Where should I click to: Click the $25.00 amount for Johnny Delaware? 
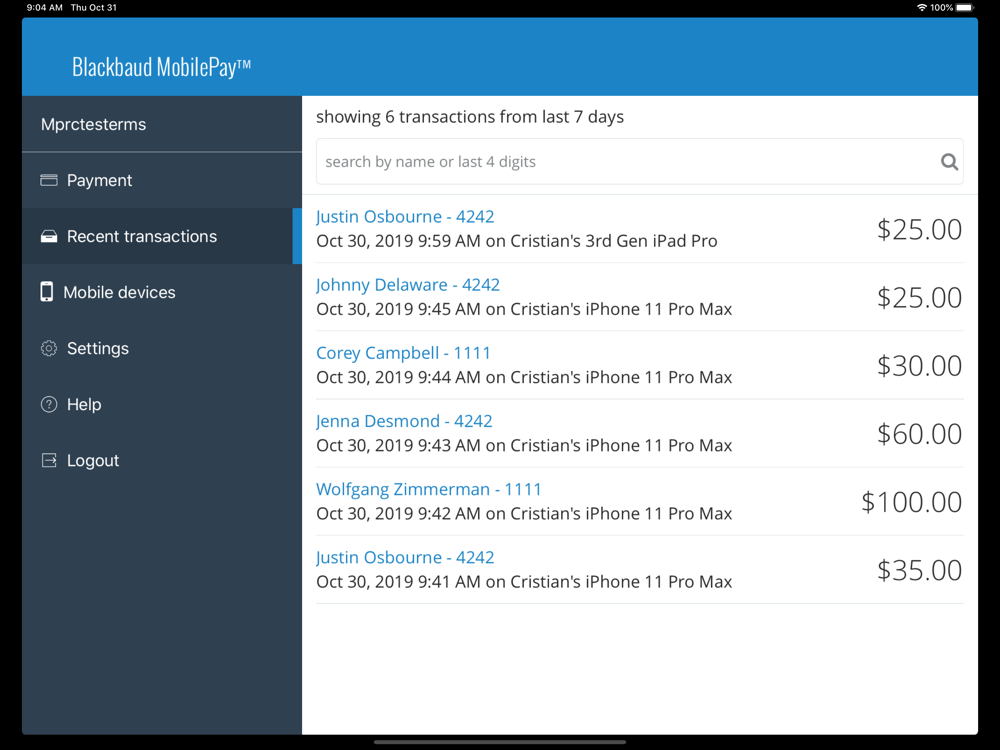[x=919, y=298]
